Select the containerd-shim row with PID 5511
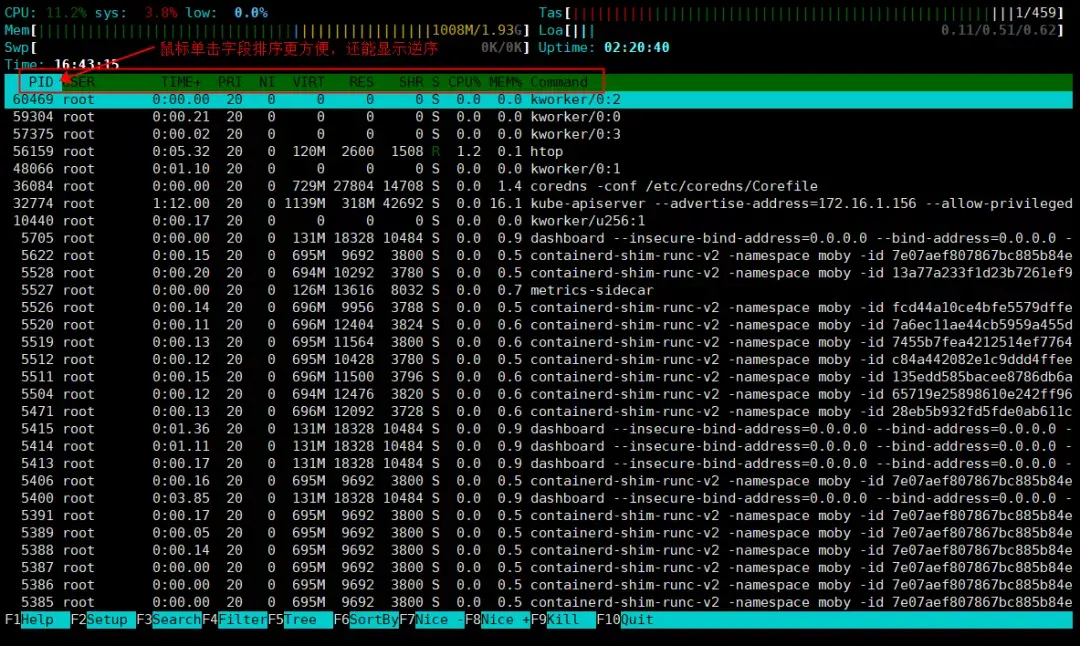Image resolution: width=1080 pixels, height=646 pixels. (539, 377)
